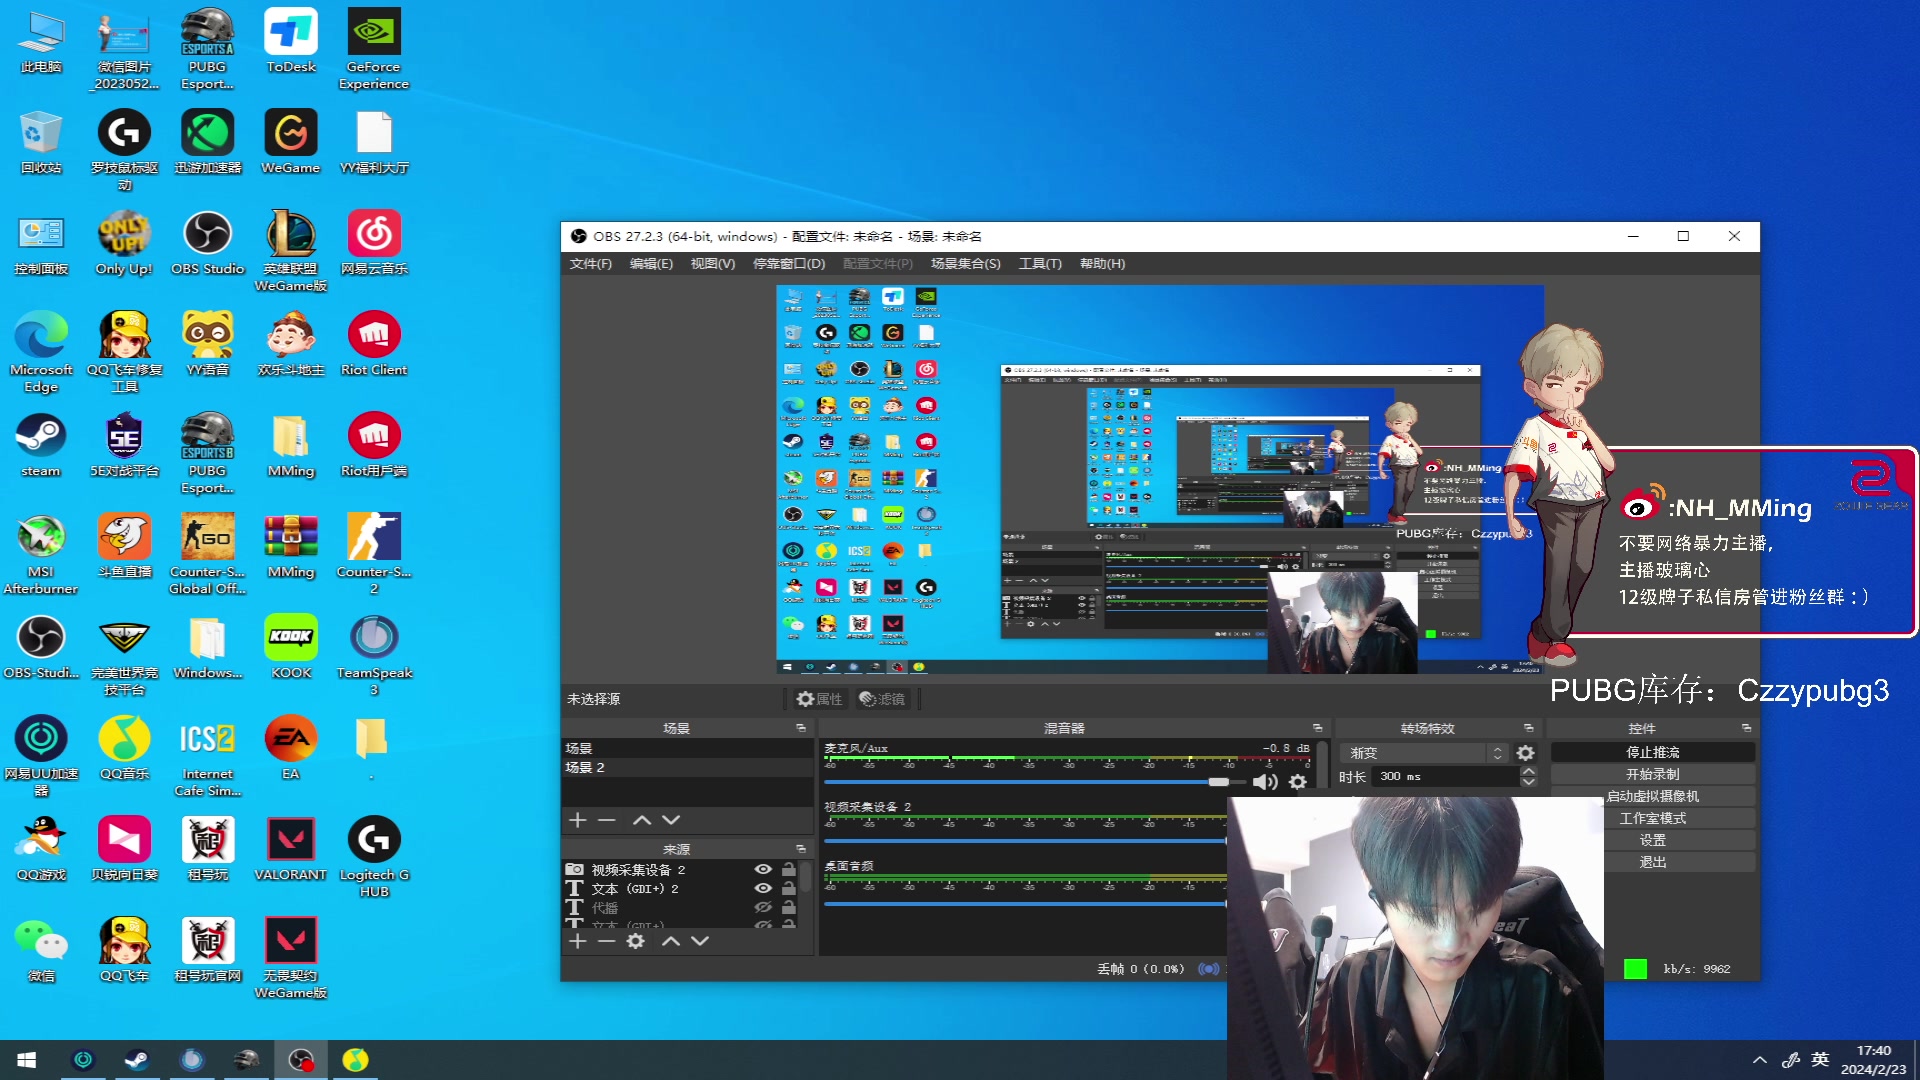Lock the 视频采集设备 2 source
Screen dimensions: 1920x1080
(x=789, y=870)
